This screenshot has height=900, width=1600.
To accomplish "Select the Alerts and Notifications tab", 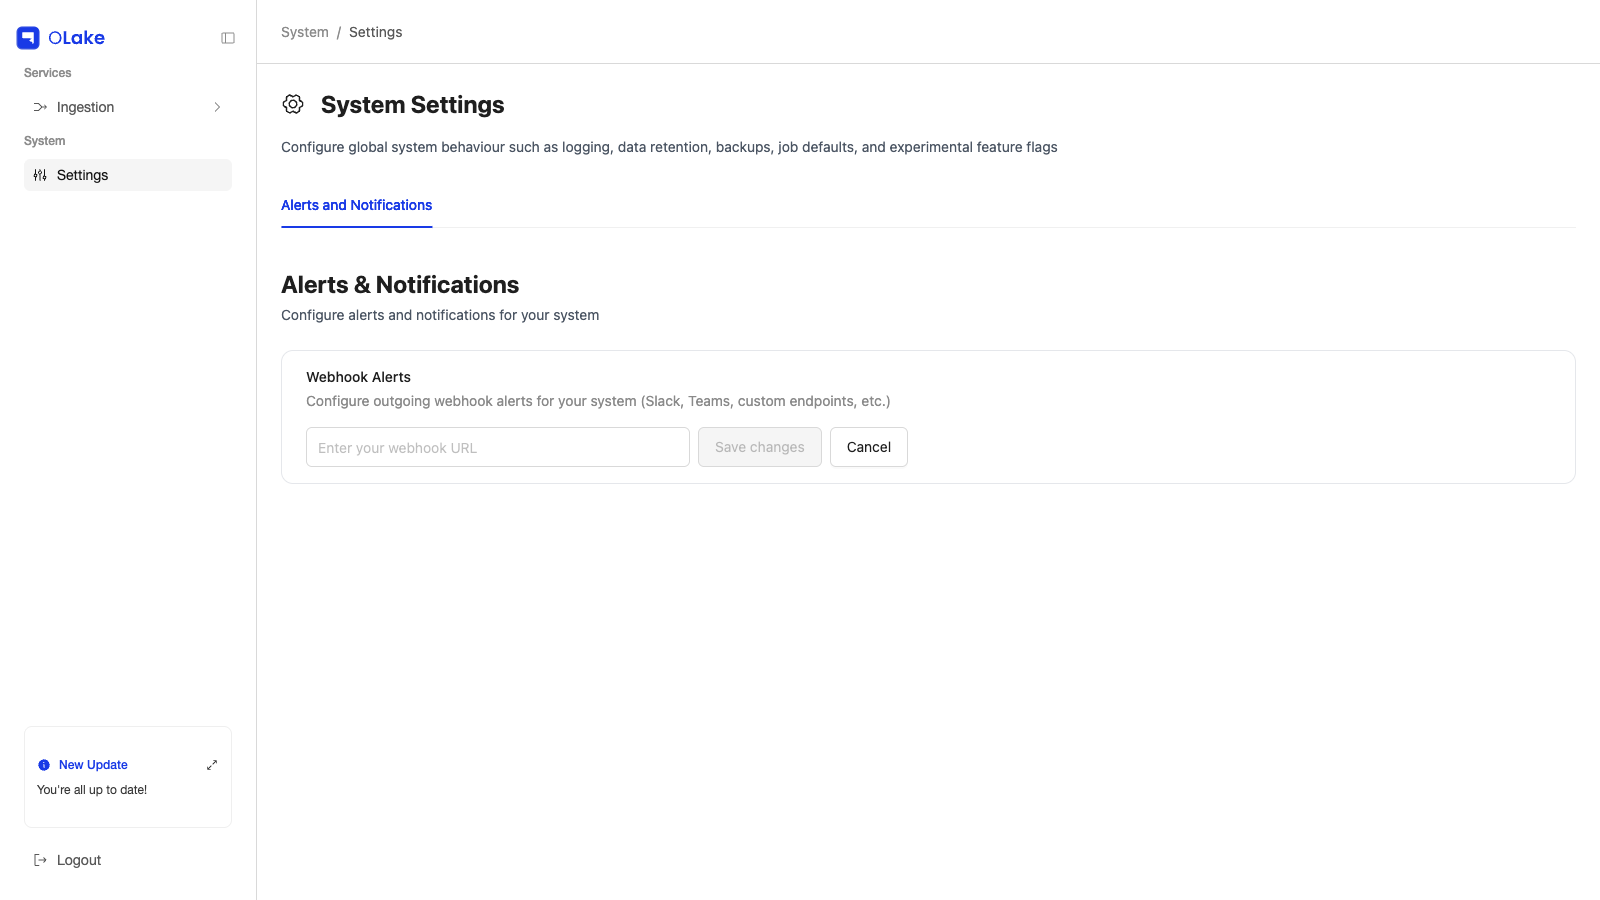I will [x=356, y=205].
